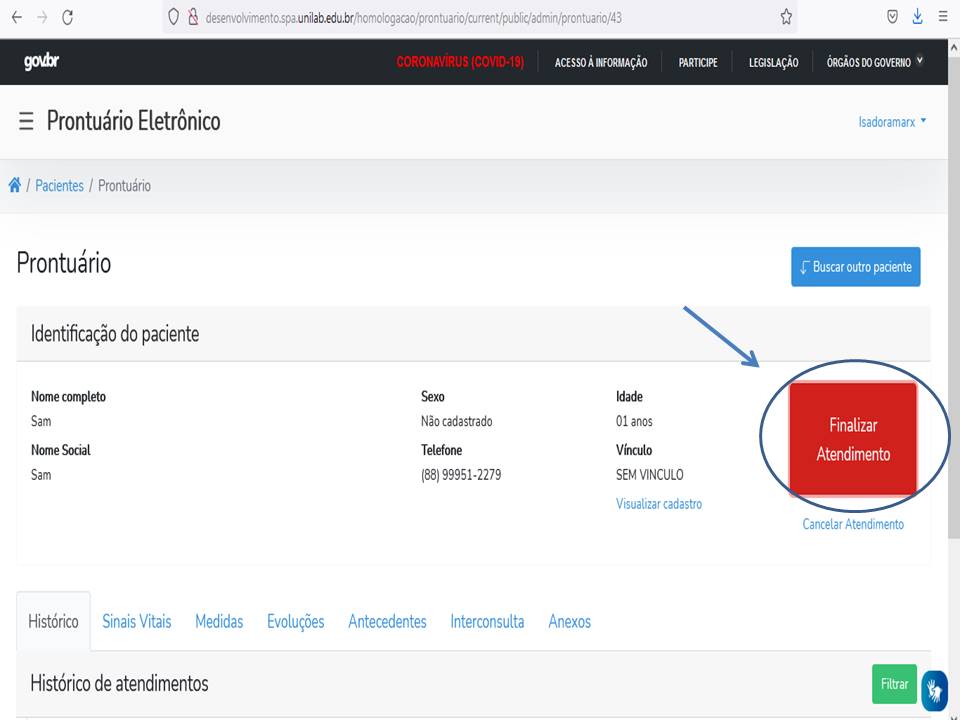Open the browser downloads icon
This screenshot has height=720, width=960.
tap(917, 17)
